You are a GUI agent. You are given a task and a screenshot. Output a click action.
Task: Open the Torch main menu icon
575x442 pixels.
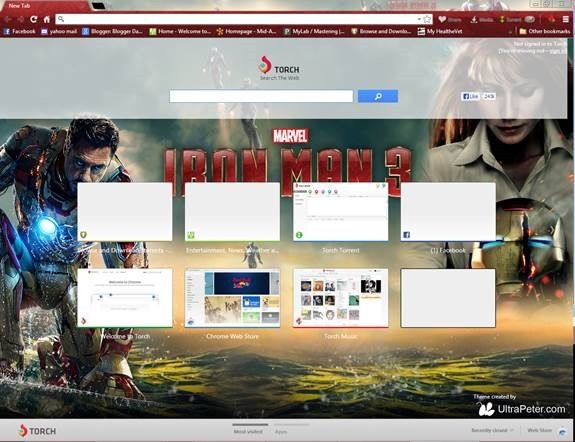tap(566, 19)
